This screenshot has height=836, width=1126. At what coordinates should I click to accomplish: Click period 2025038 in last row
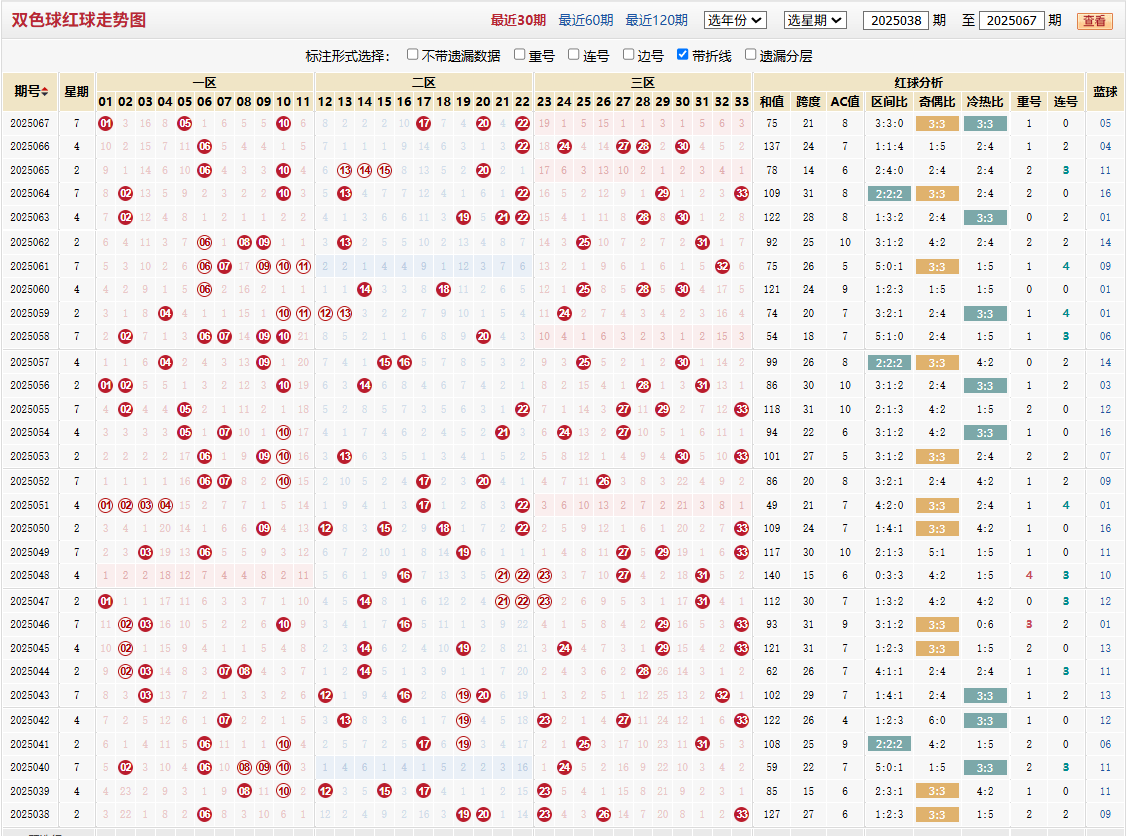[x=30, y=814]
